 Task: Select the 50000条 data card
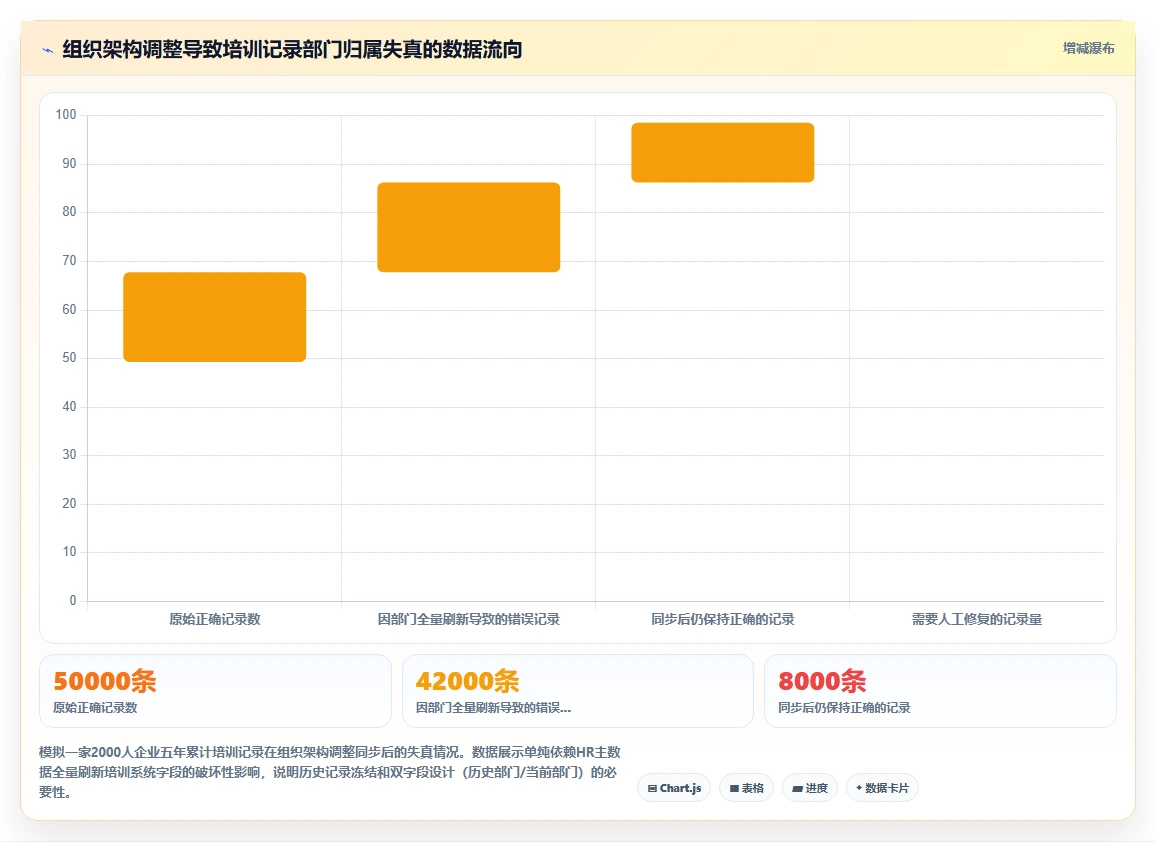[x=215, y=691]
